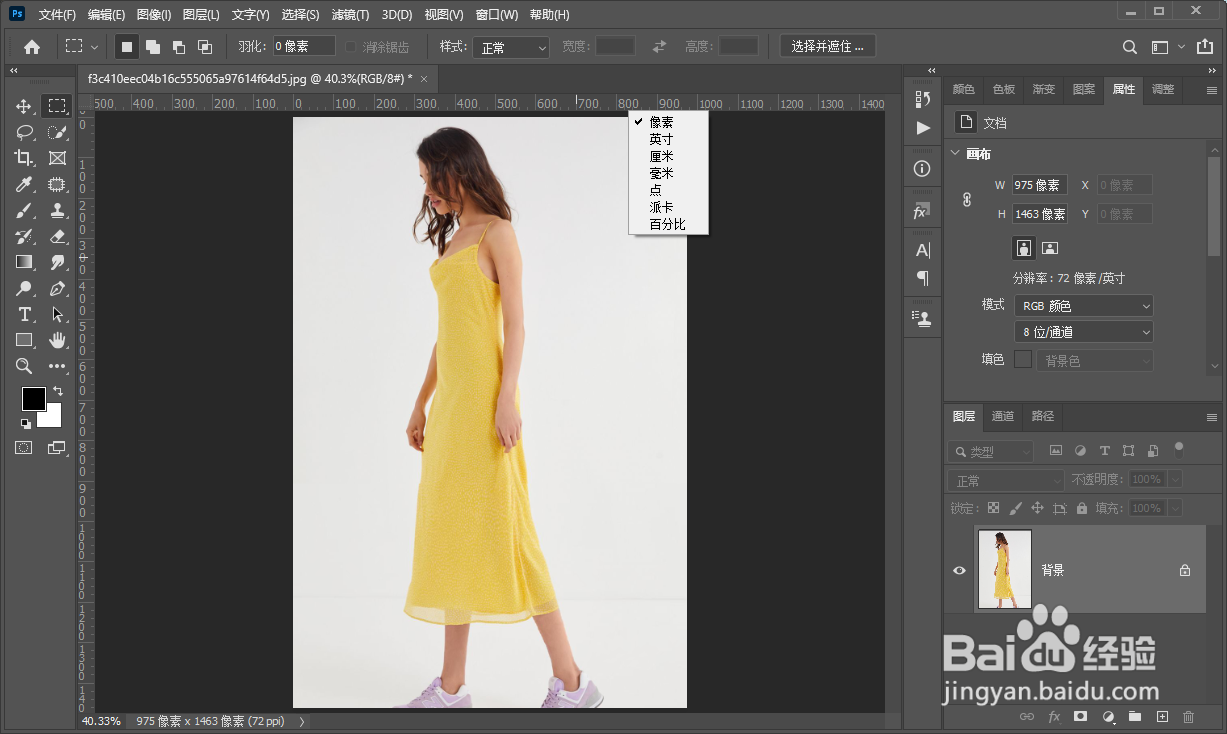The height and width of the screenshot is (734, 1227).
Task: Toggle visibility eye of 背景 layer
Action: (x=960, y=570)
